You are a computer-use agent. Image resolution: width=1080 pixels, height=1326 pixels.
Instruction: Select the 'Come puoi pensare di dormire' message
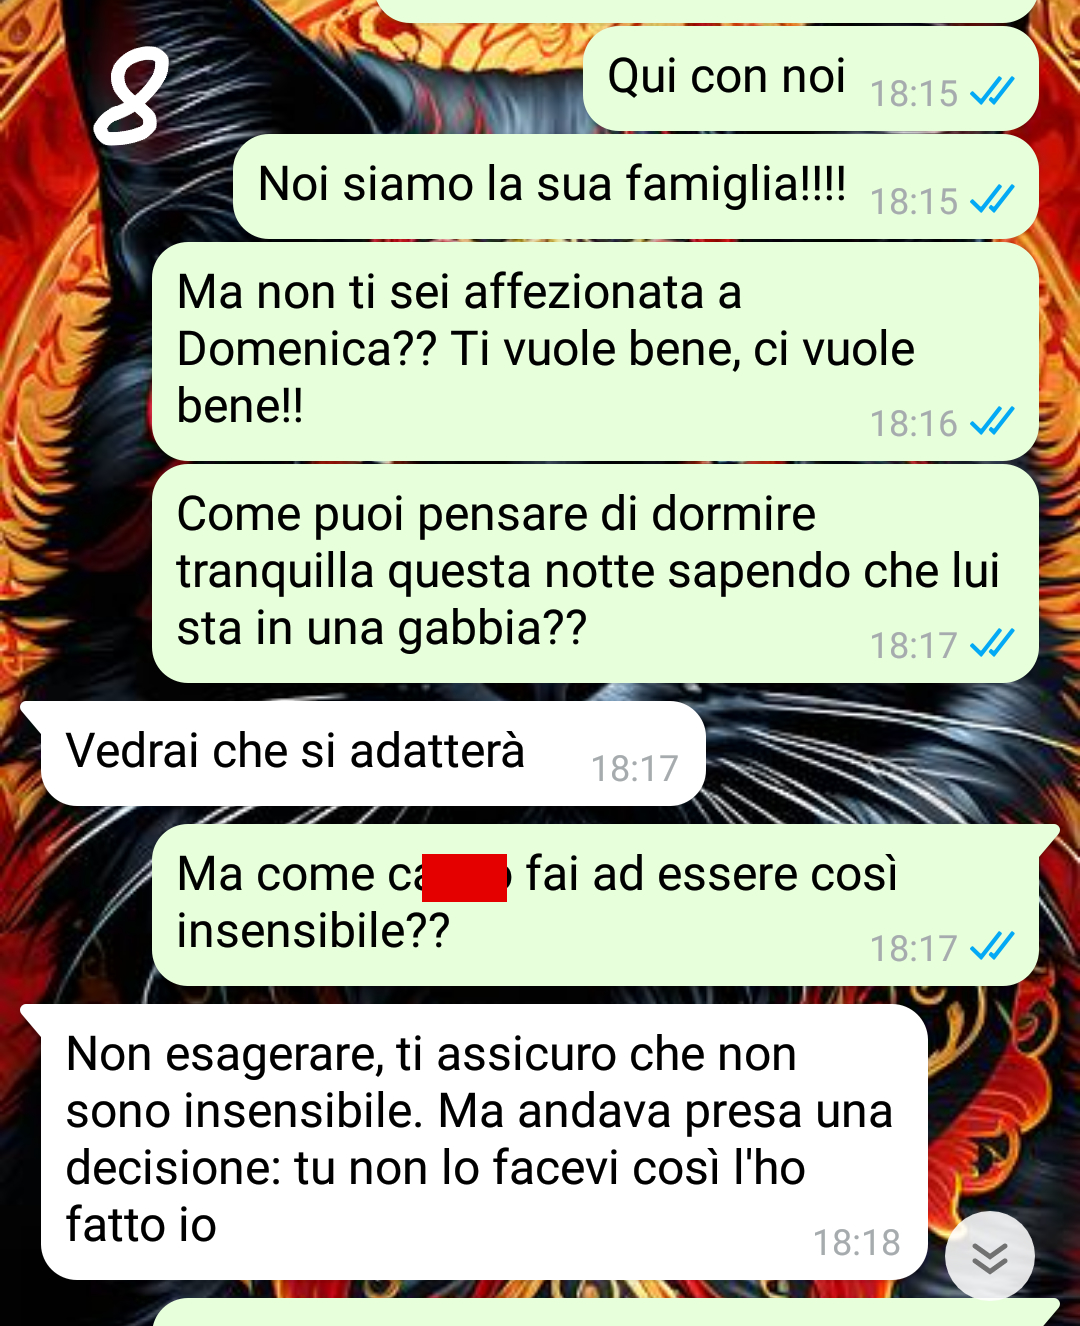[x=595, y=573]
